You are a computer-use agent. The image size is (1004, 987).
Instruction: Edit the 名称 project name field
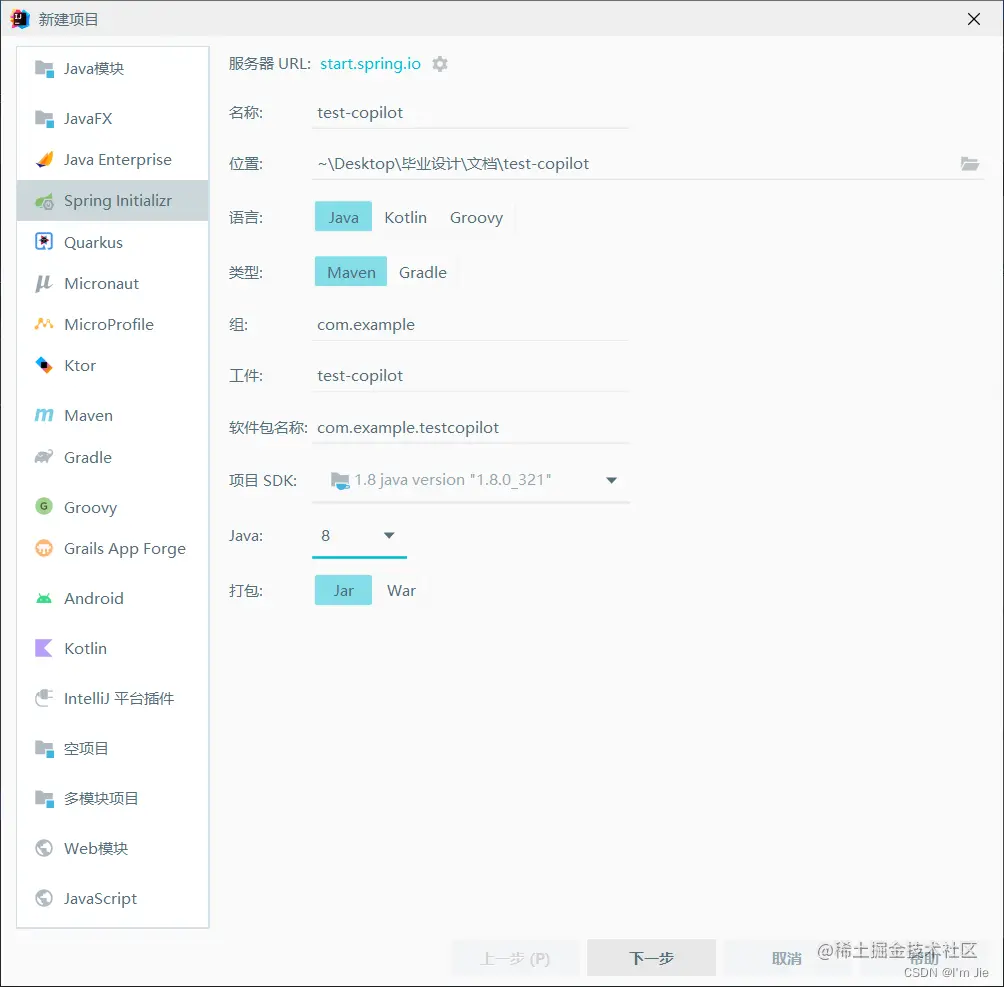tap(471, 113)
